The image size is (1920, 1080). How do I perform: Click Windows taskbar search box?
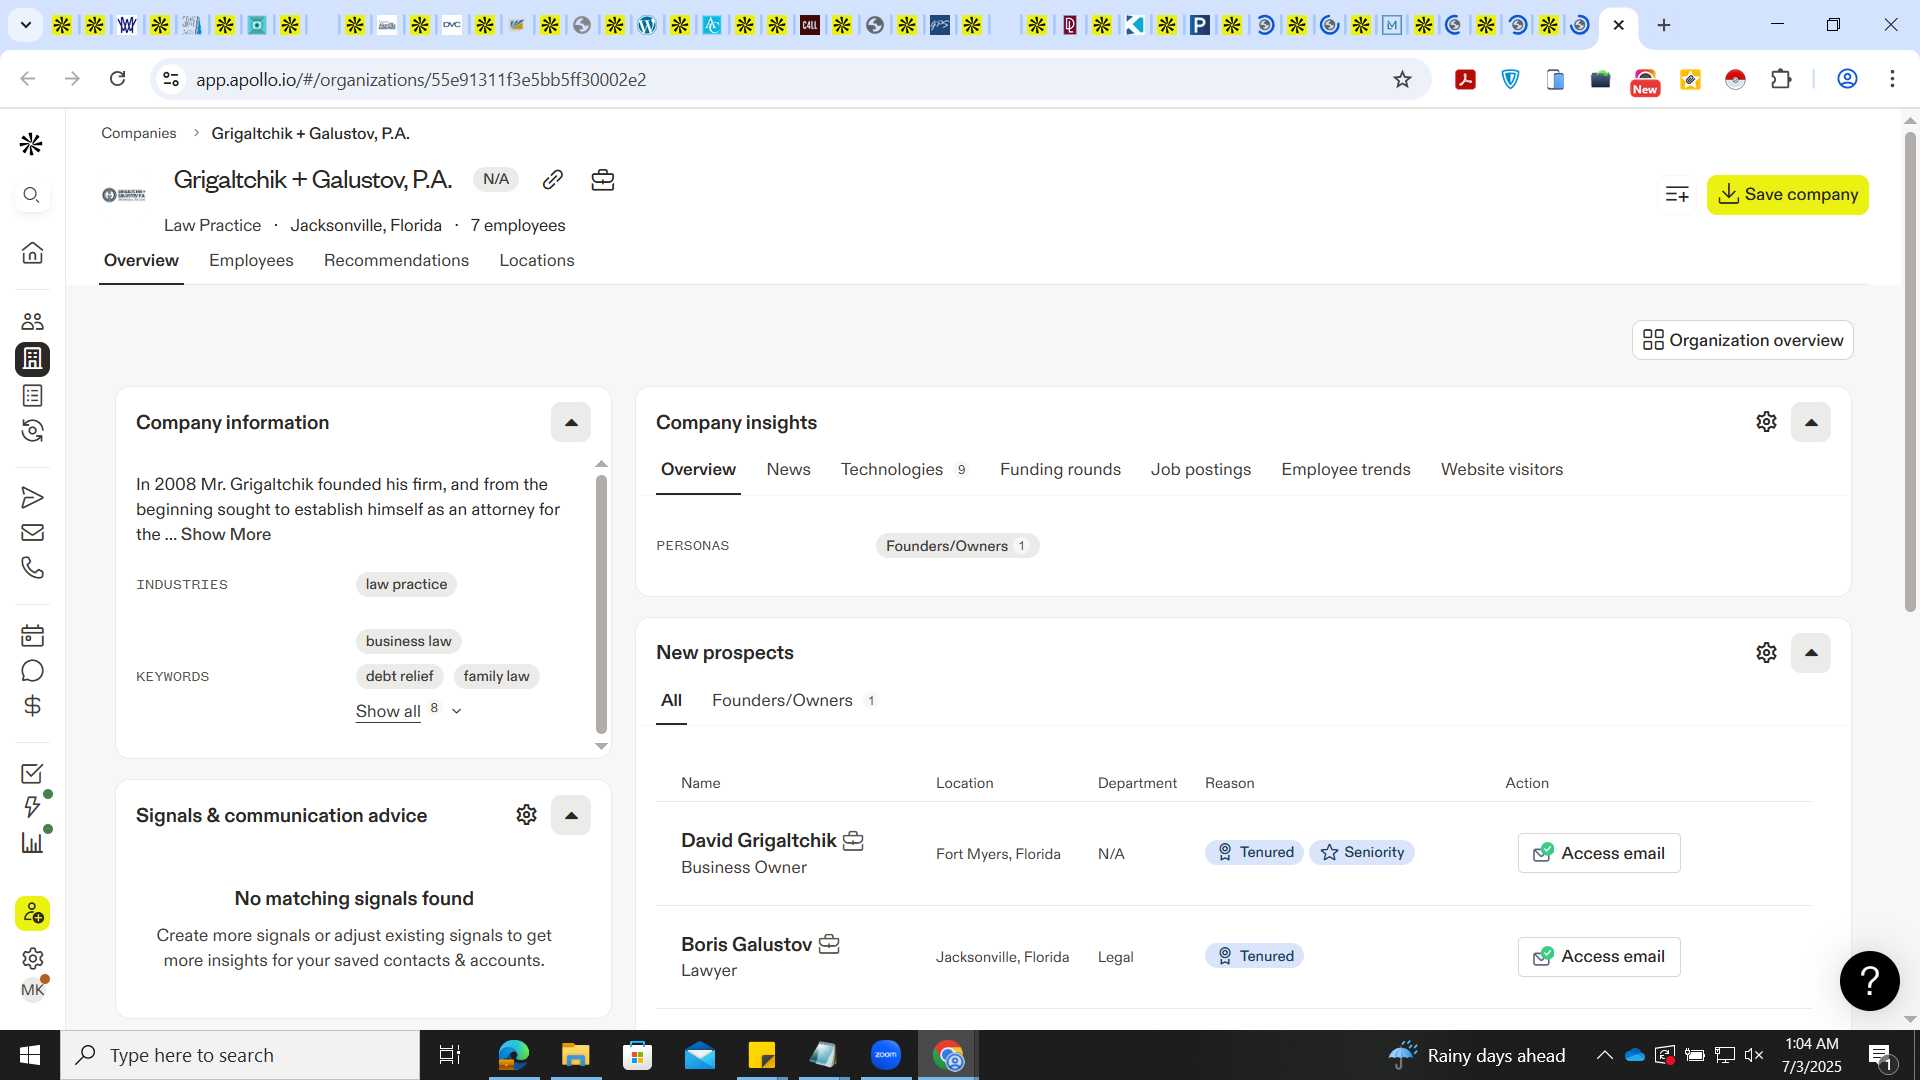tap(240, 1055)
